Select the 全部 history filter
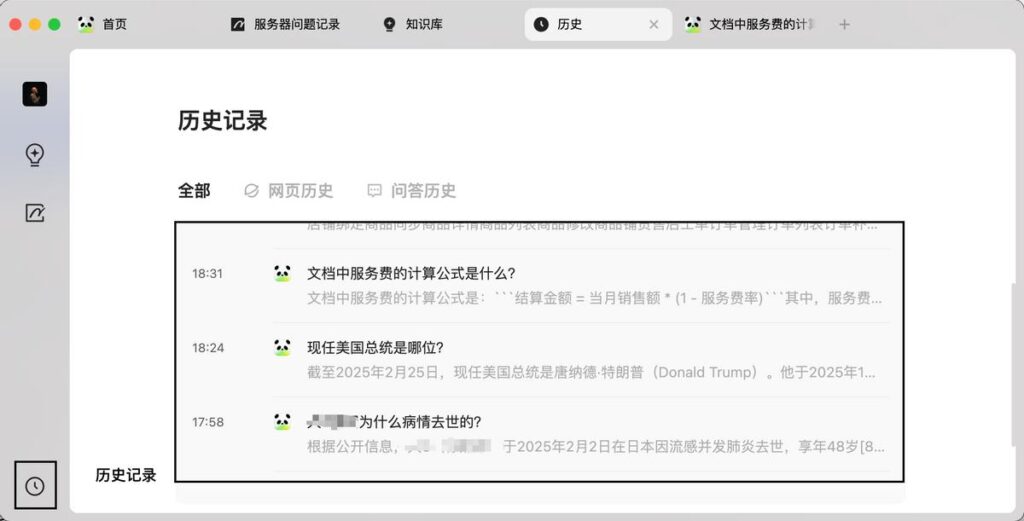1024x521 pixels. (194, 191)
